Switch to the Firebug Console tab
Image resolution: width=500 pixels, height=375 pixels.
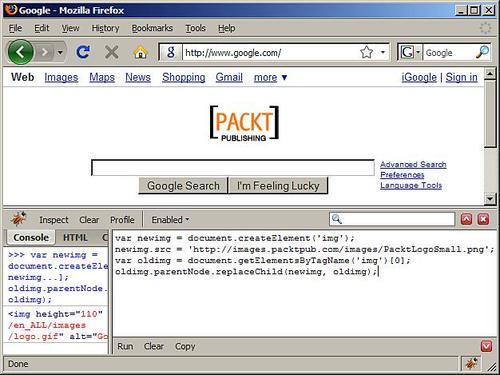[31, 238]
